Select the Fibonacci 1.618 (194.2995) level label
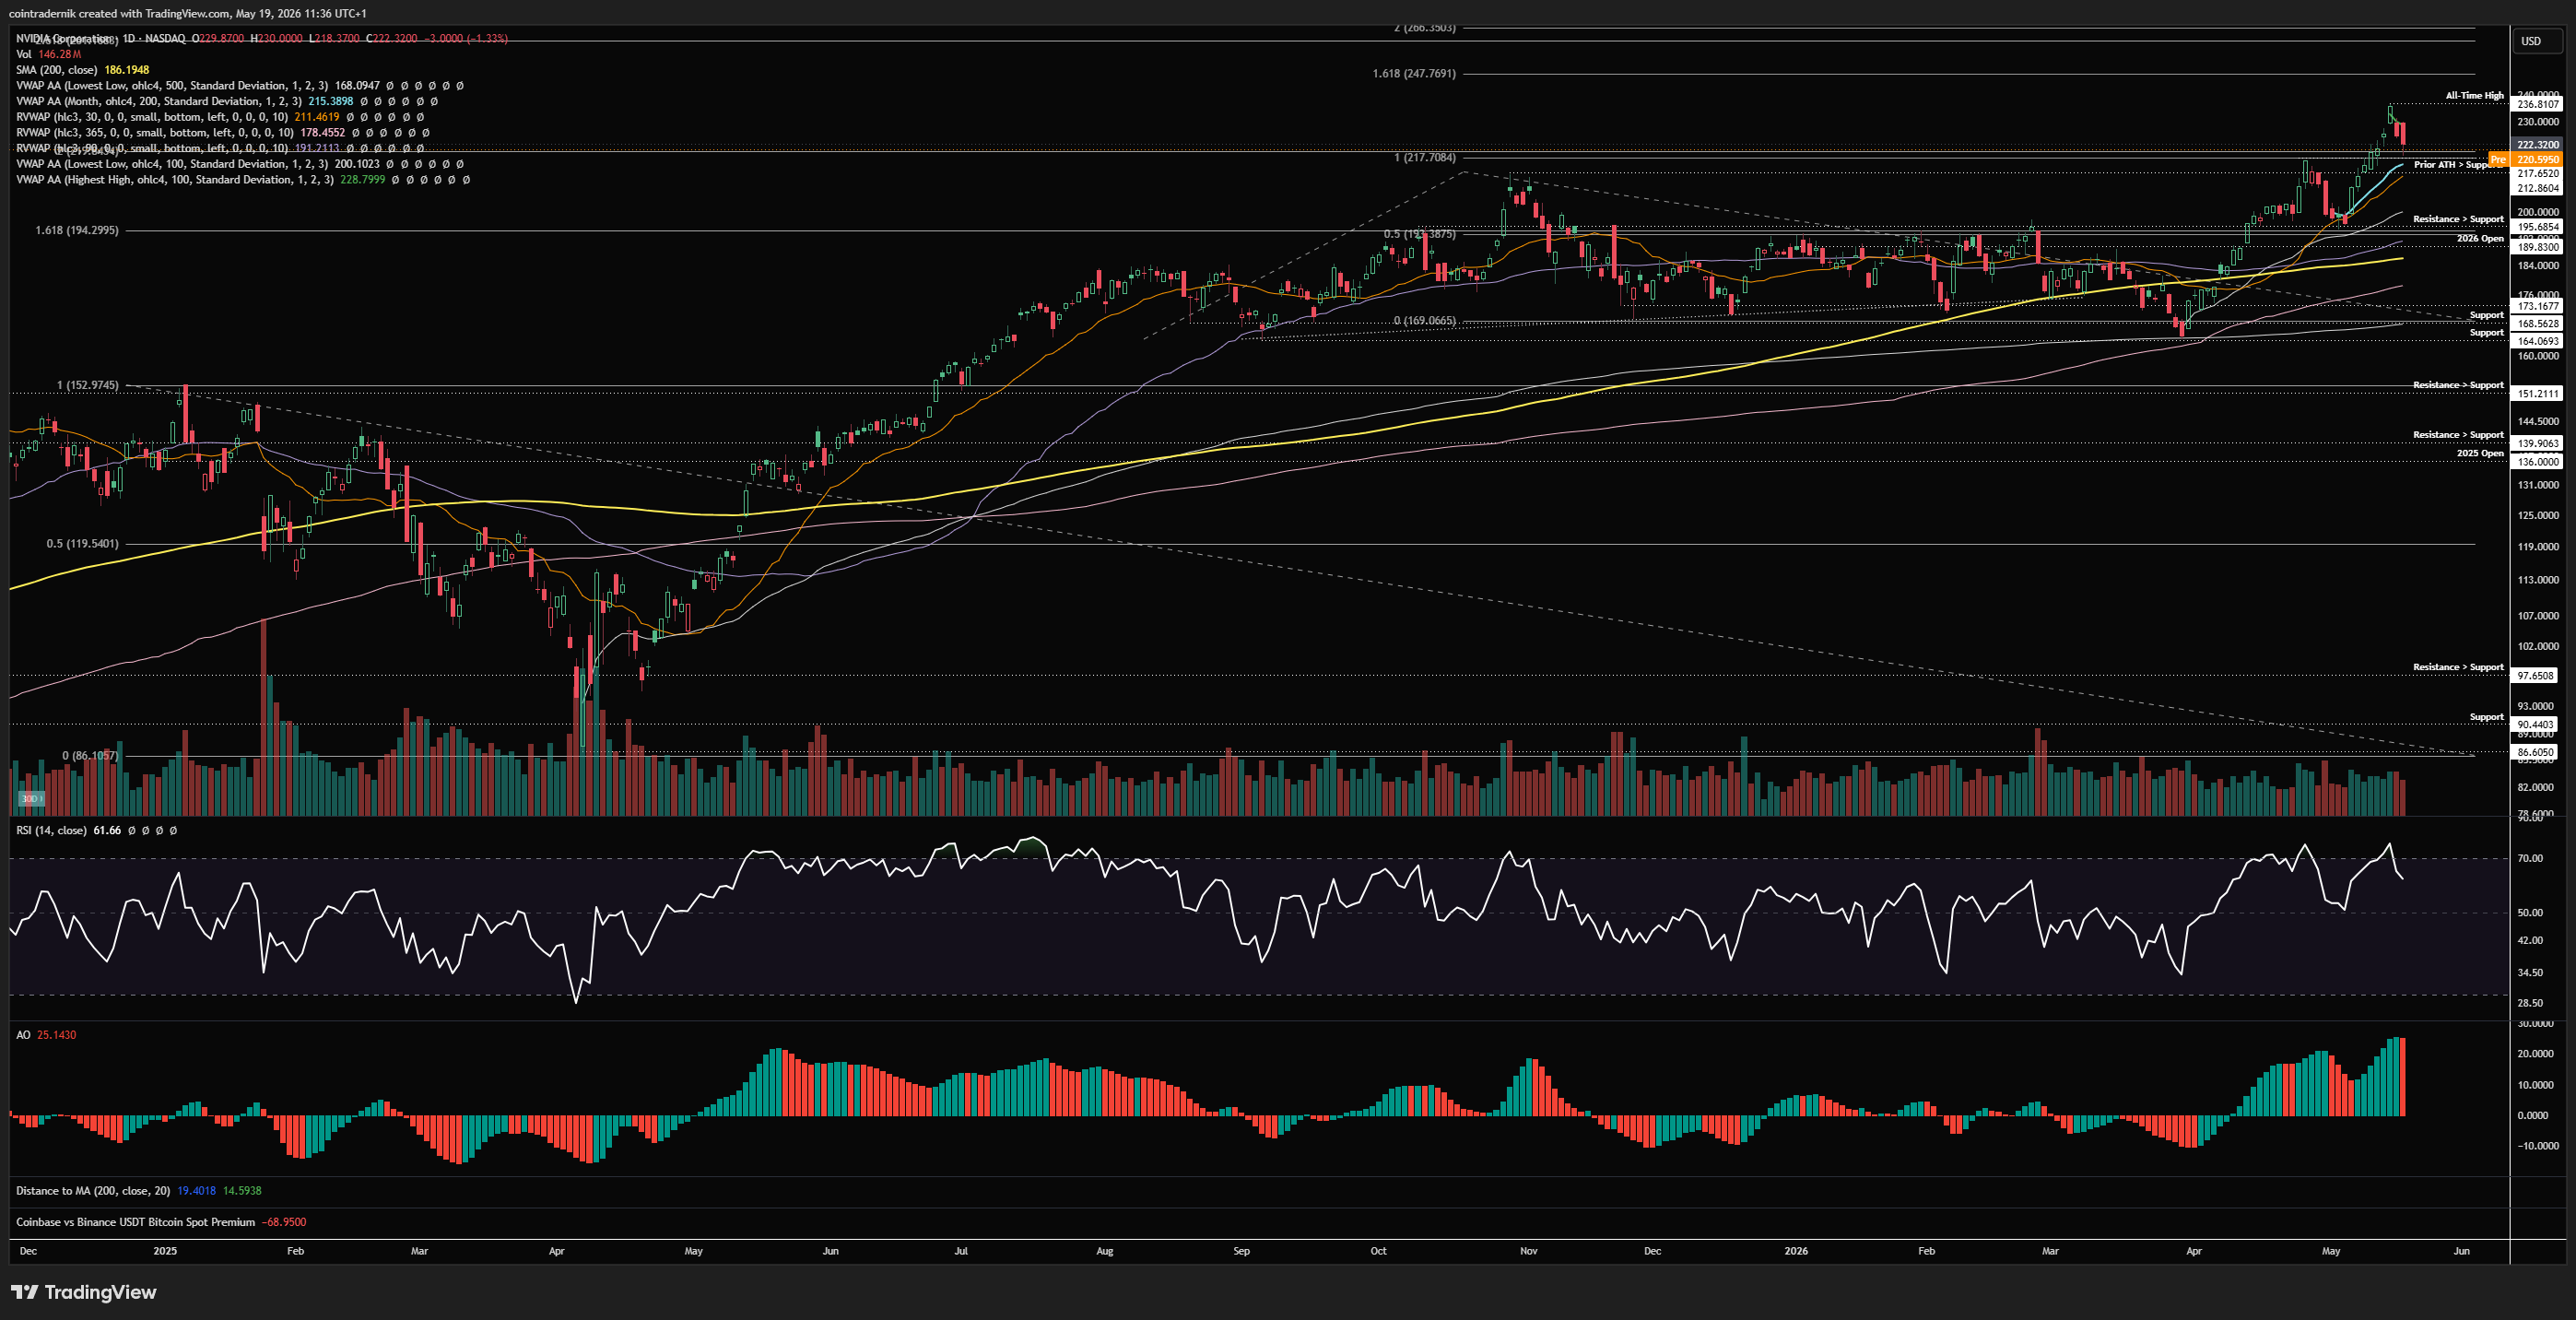The height and width of the screenshot is (1320, 2576). [77, 230]
